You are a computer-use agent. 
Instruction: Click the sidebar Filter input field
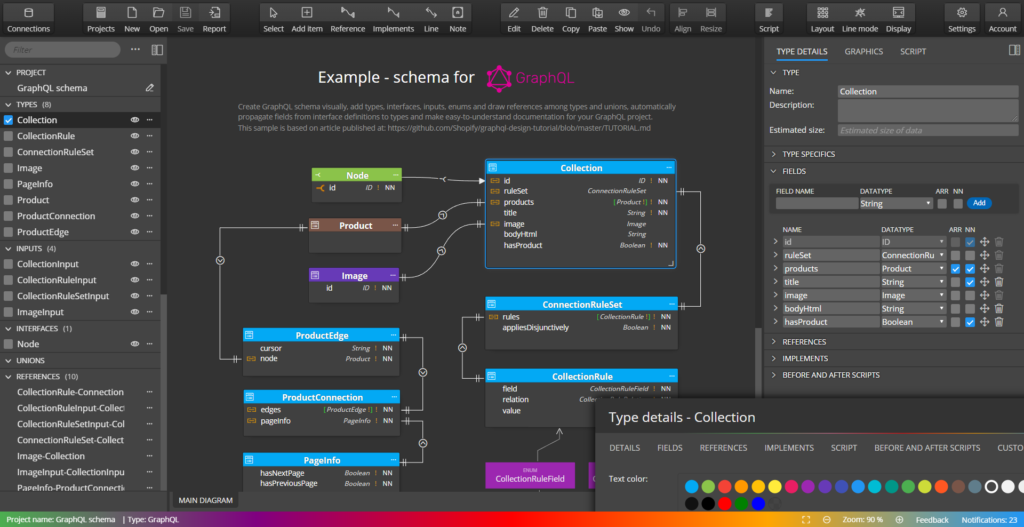pos(62,50)
